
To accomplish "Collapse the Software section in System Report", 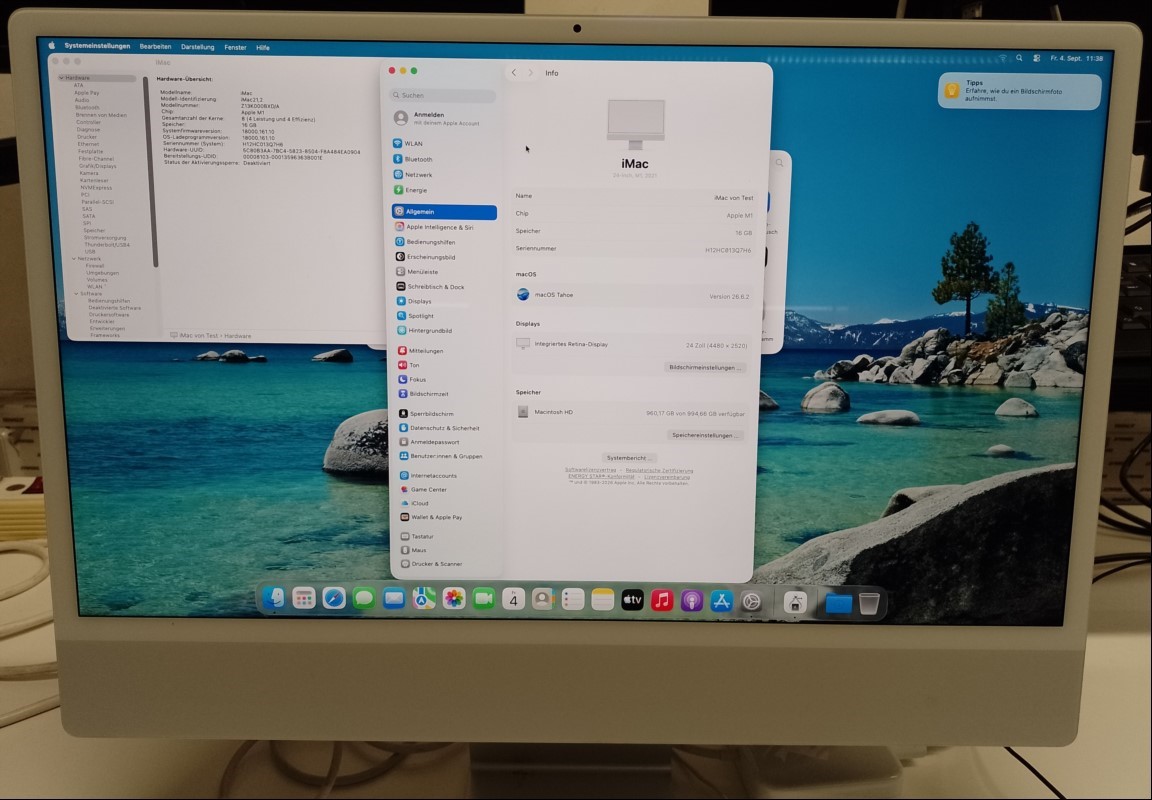I will (x=76, y=294).
